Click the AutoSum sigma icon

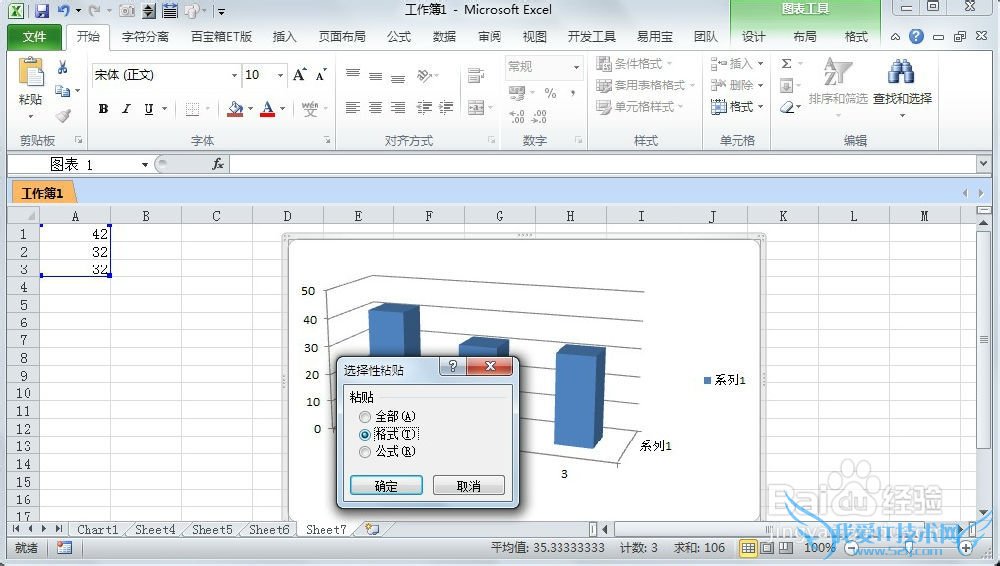coord(786,64)
